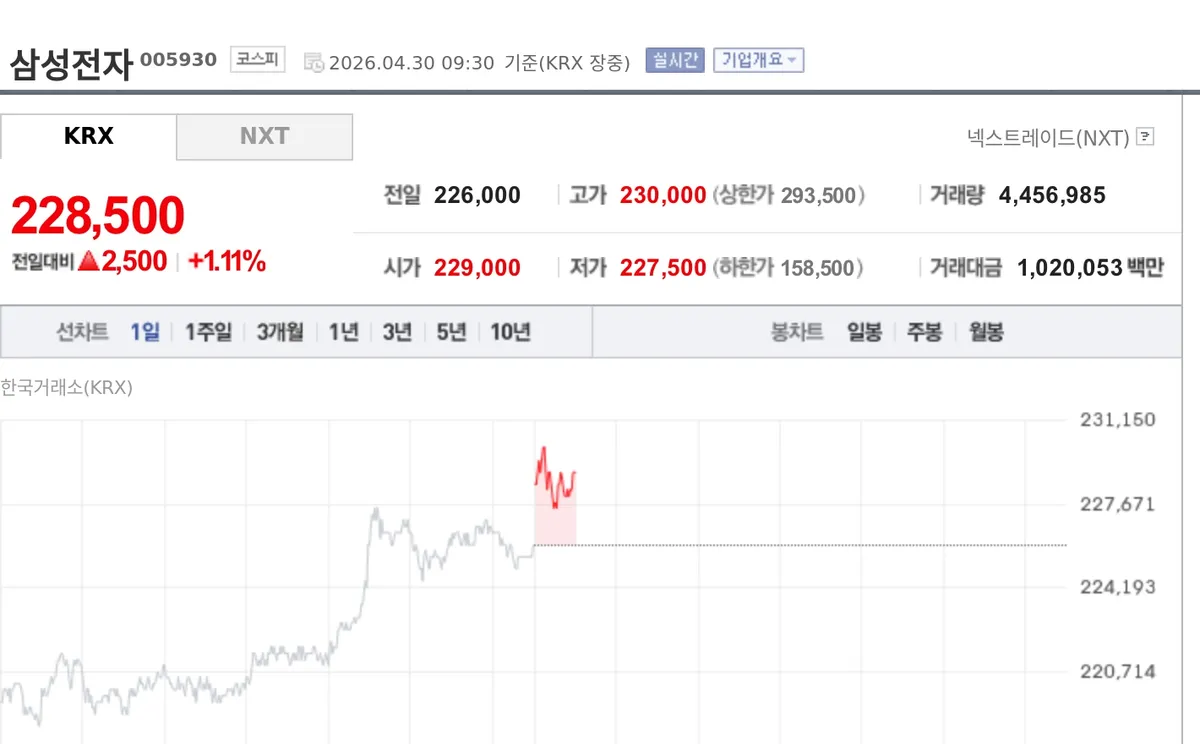1200x744 pixels.
Task: Expand the 기업개요 dropdown
Action: (x=759, y=60)
